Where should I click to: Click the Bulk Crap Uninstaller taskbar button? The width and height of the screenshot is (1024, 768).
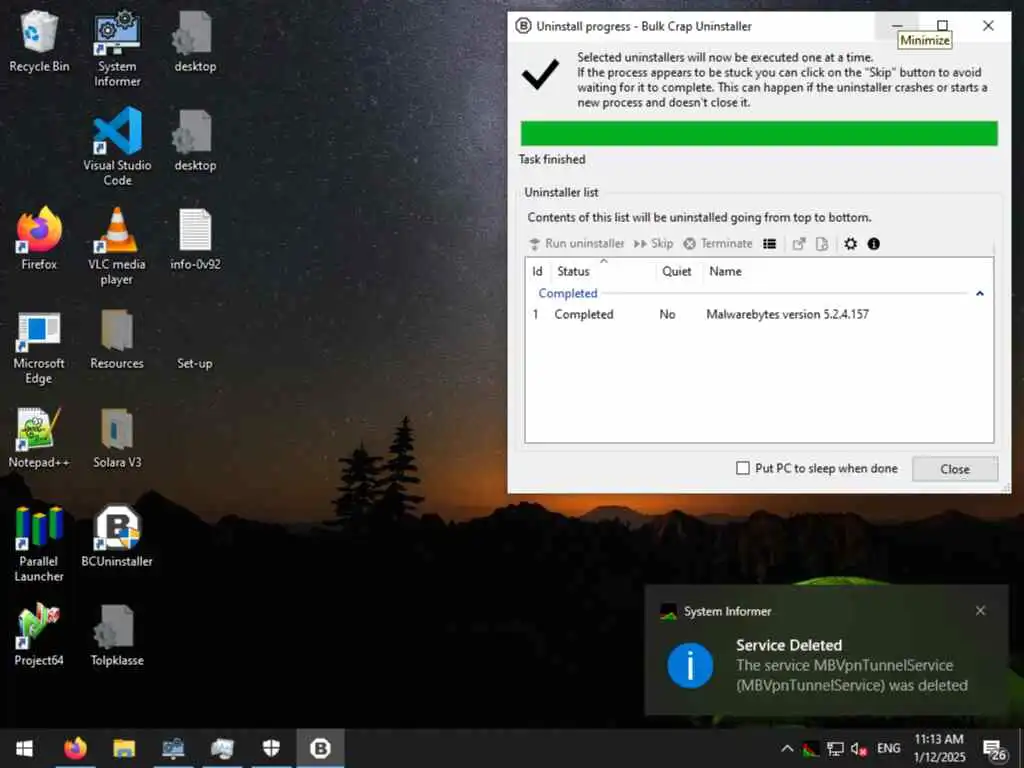(320, 748)
